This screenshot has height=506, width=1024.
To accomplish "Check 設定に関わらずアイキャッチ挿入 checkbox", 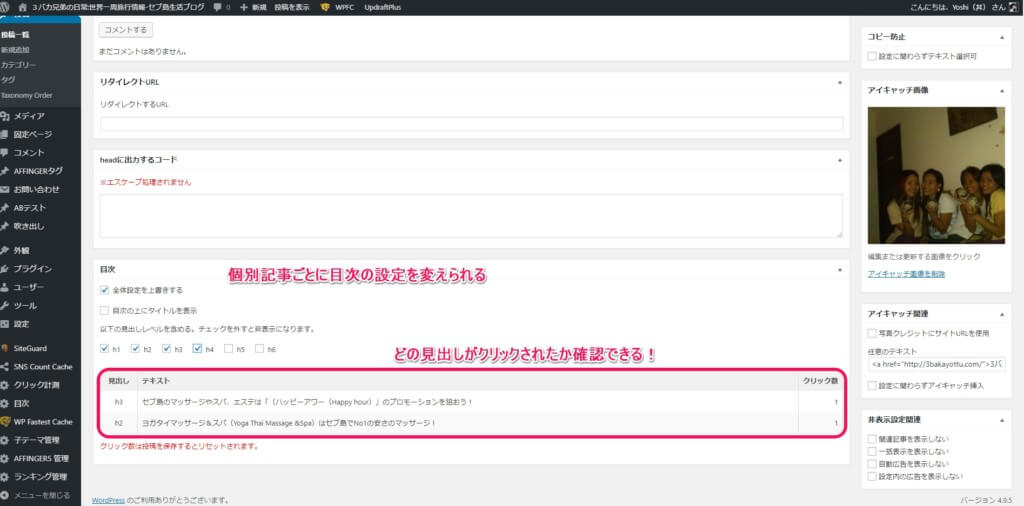I will pyautogui.click(x=872, y=386).
